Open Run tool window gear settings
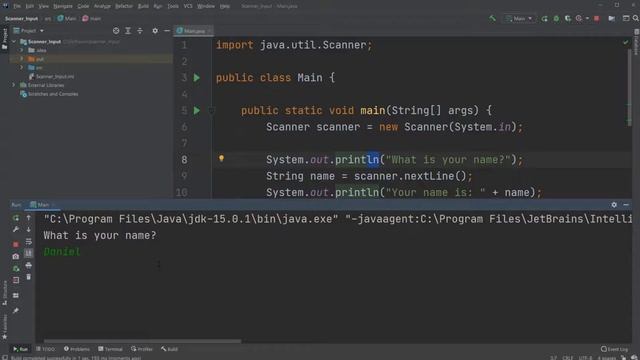This screenshot has height=360, width=640. (614, 205)
